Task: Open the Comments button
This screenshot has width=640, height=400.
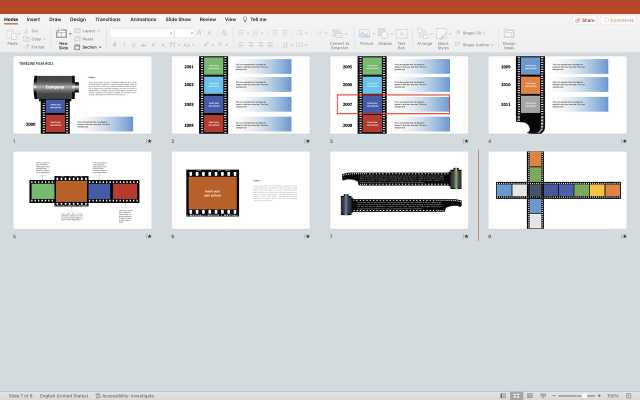Action: (617, 19)
